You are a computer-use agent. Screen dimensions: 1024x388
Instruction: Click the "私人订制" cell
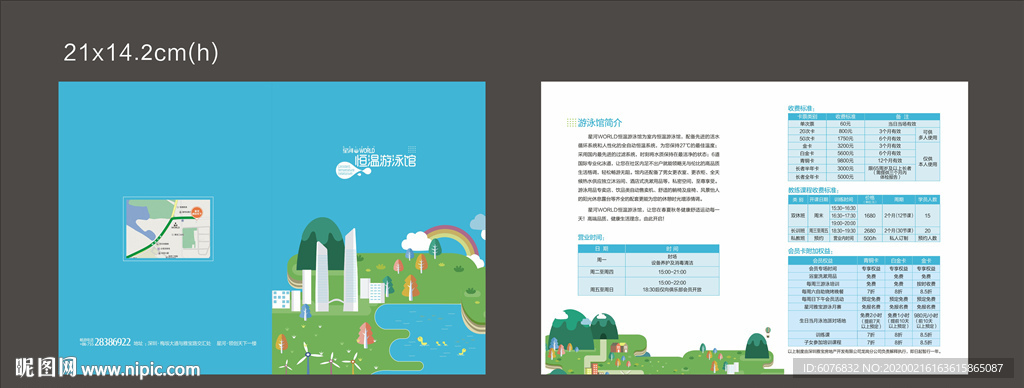click(899, 238)
